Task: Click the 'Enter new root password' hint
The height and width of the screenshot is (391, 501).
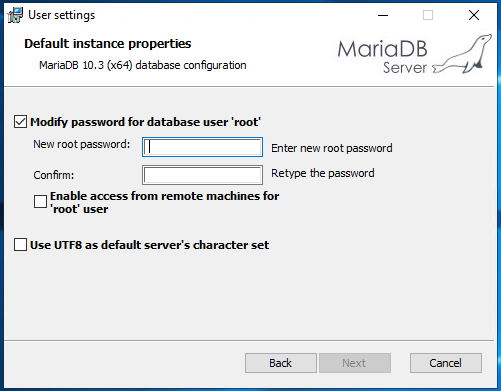Action: point(332,148)
